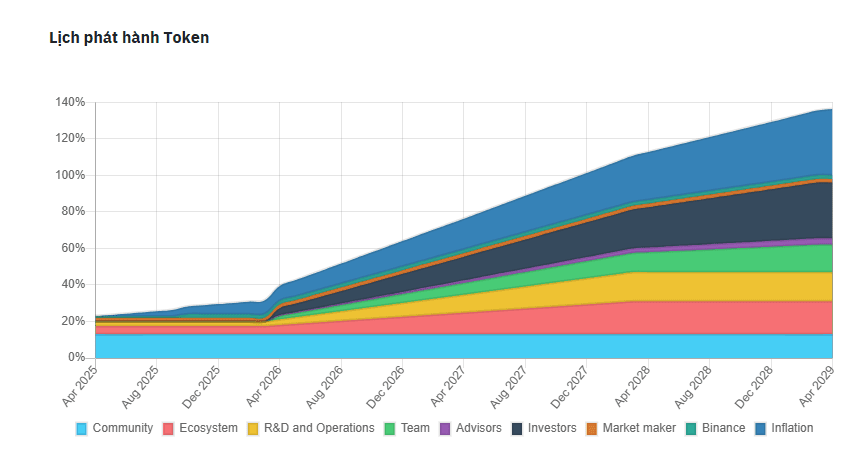Hide the Team series via legend label
The height and width of the screenshot is (456, 860).
pos(415,428)
